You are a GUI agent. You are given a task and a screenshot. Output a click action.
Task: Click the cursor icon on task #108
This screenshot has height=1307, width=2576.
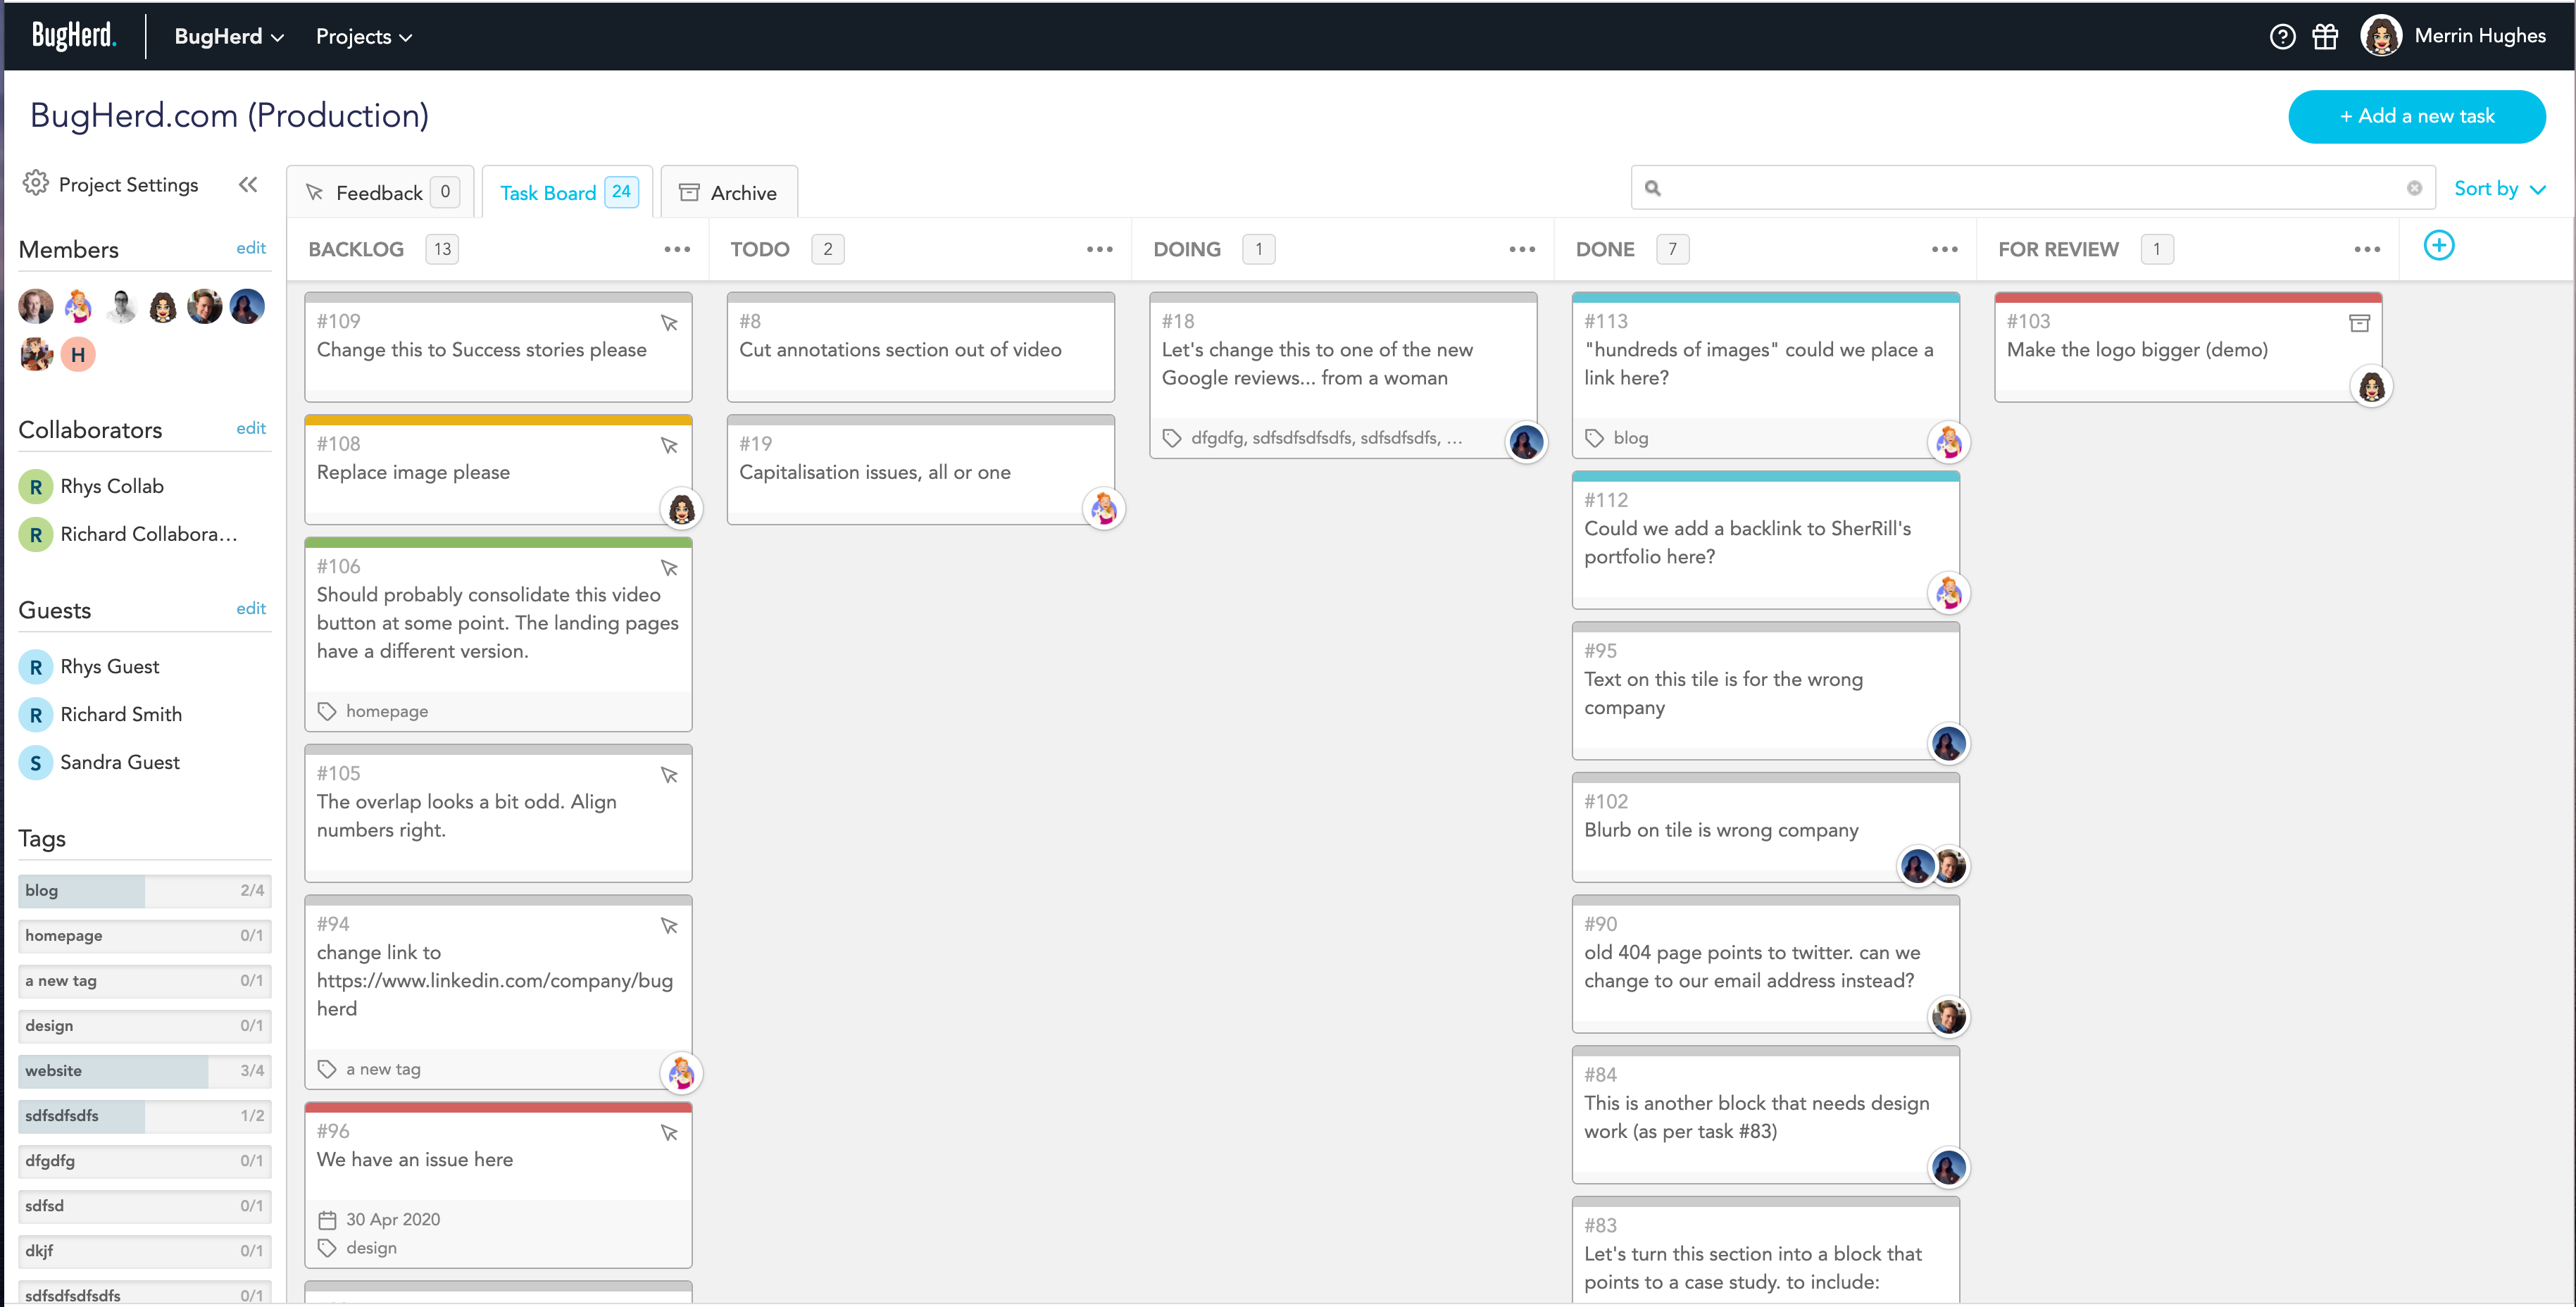[669, 446]
